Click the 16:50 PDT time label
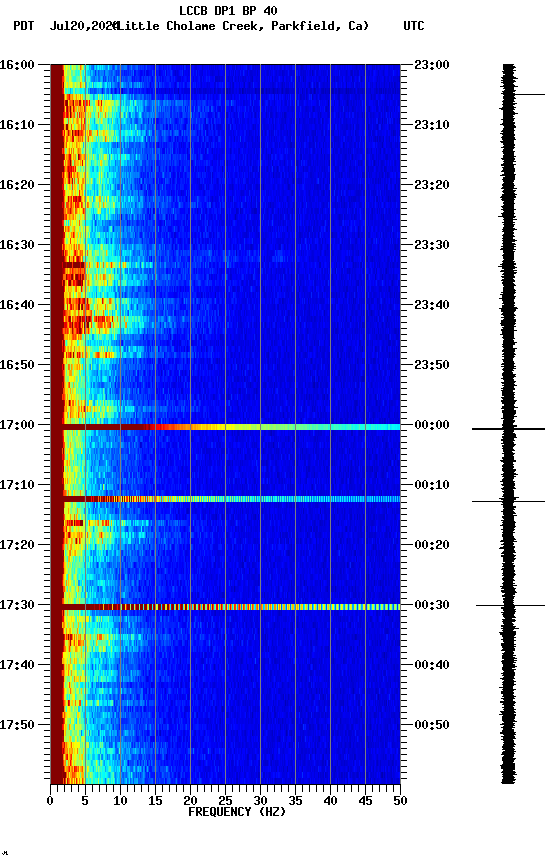Viewport: 552px width, 864px height. 17,365
